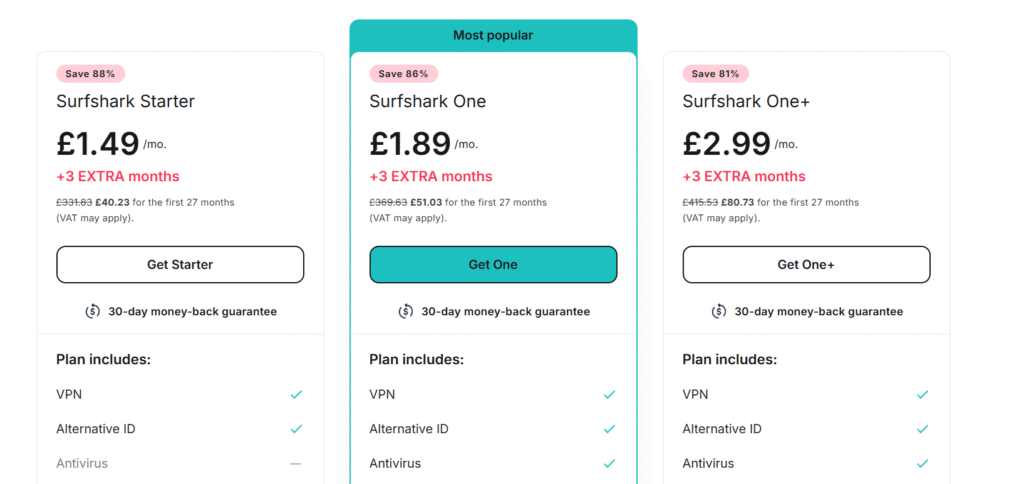
Task: Click Alternative ID checkmark in Starter plan
Action: click(296, 429)
